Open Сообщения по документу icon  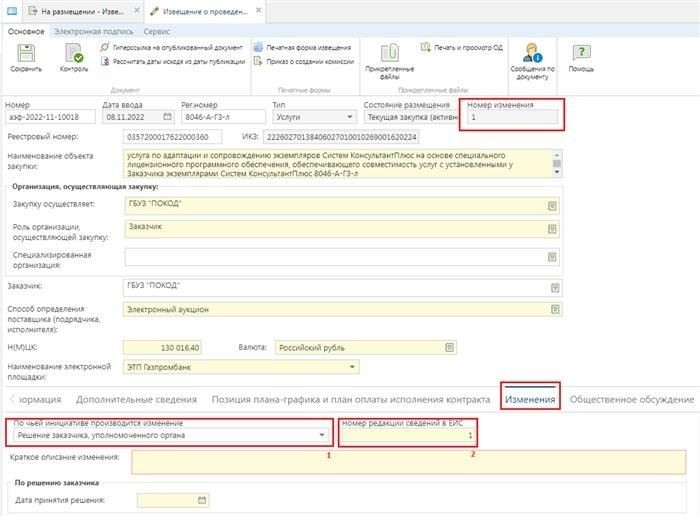point(532,53)
